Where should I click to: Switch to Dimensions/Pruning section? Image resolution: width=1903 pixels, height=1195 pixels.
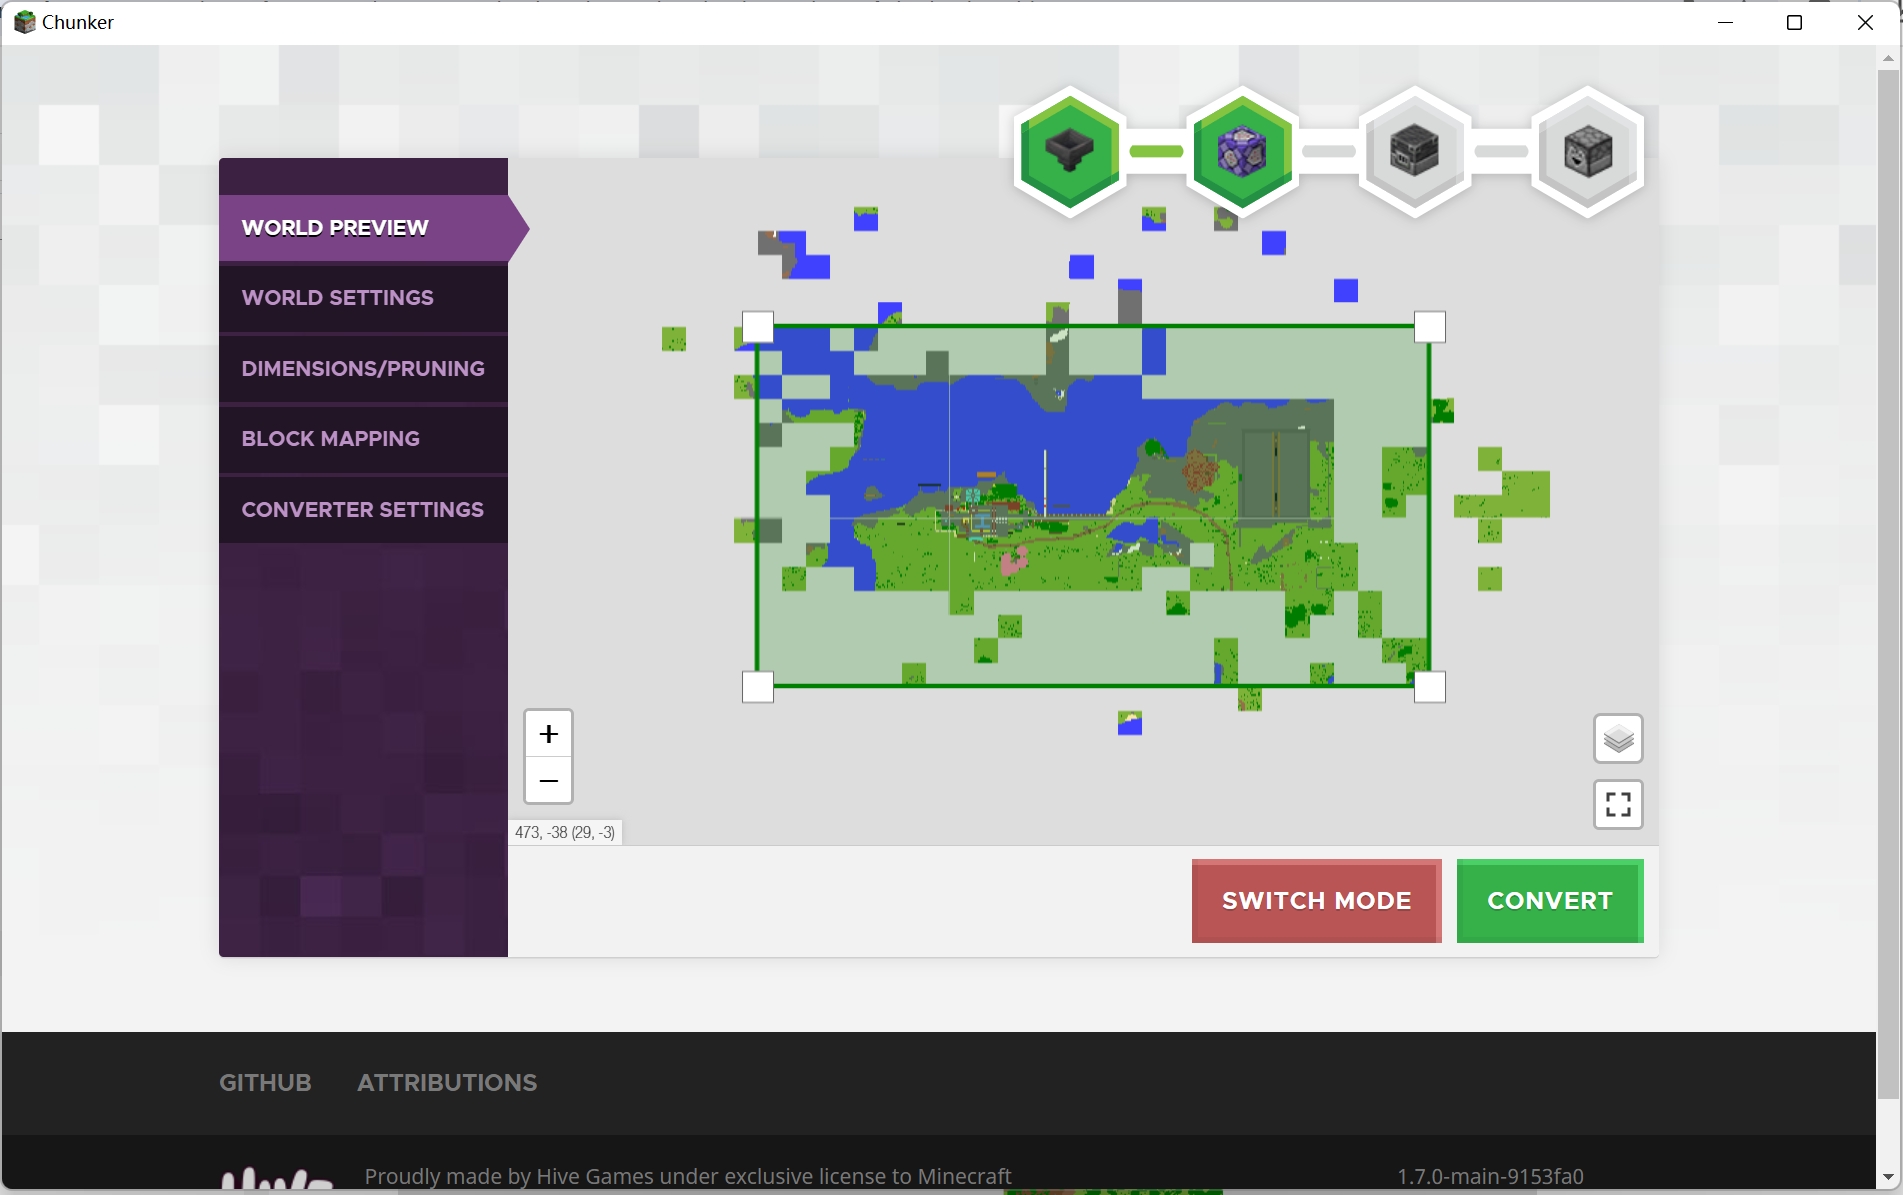363,369
